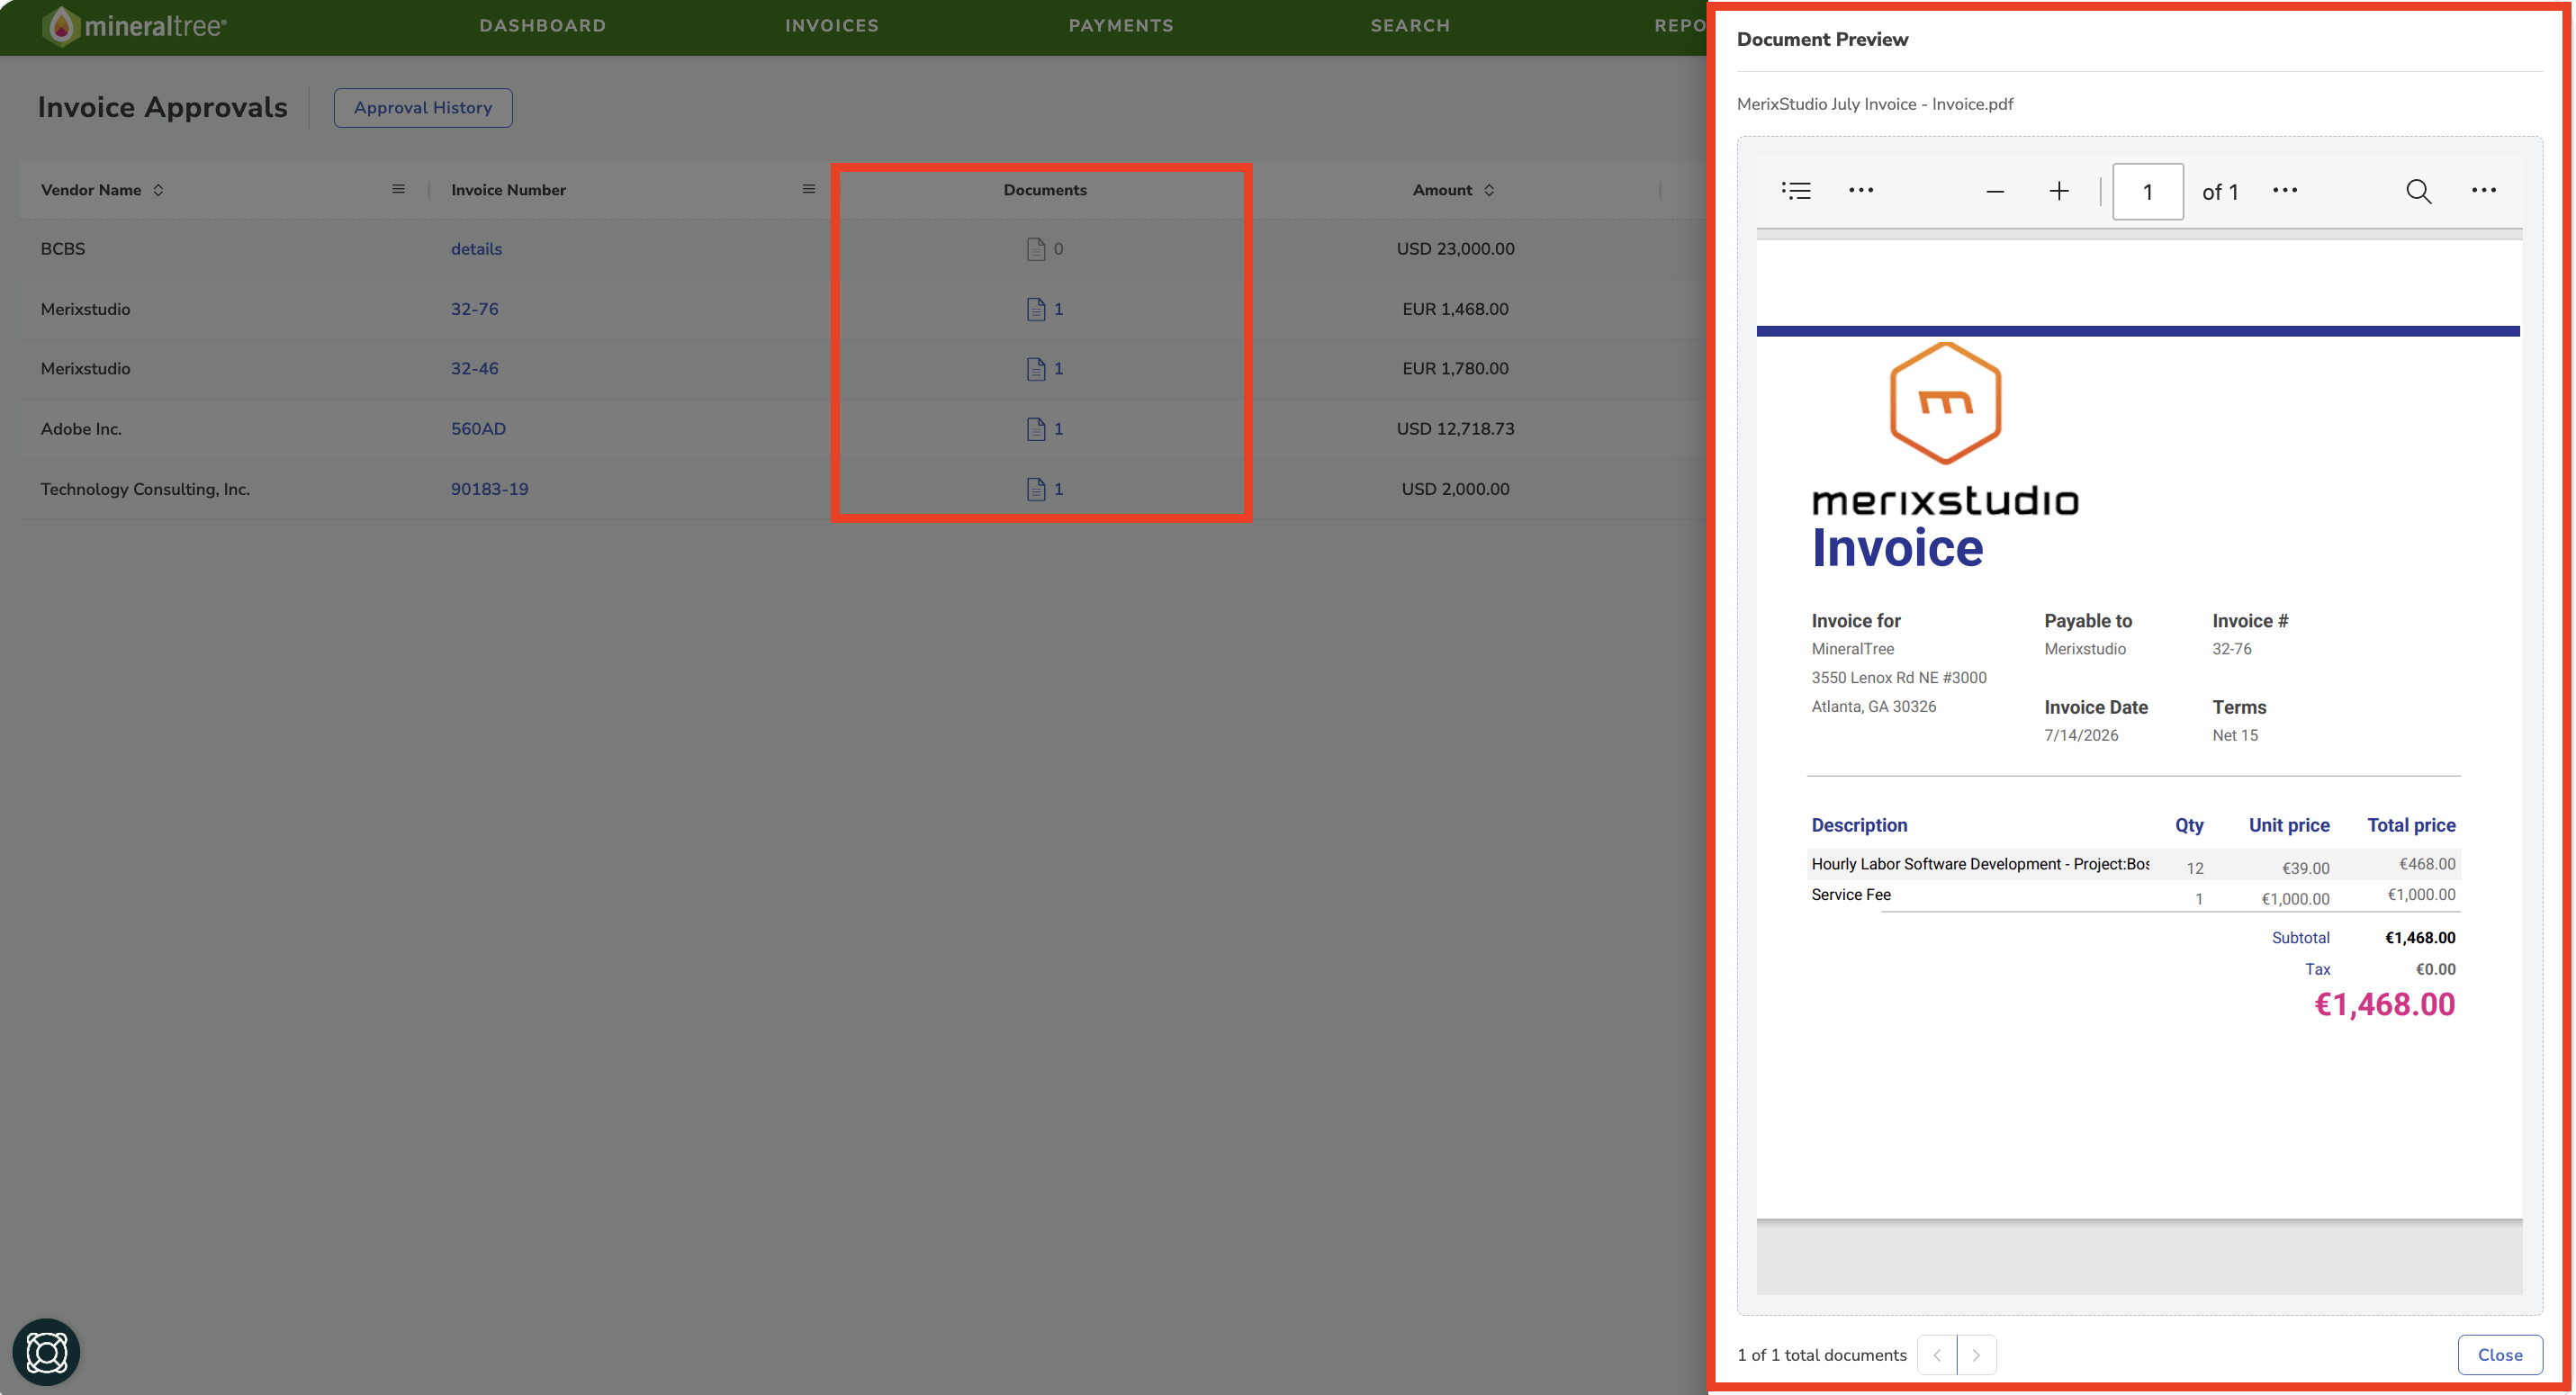Open the PDF outline sidebar list icon
Image resolution: width=2576 pixels, height=1395 pixels.
click(x=1796, y=190)
